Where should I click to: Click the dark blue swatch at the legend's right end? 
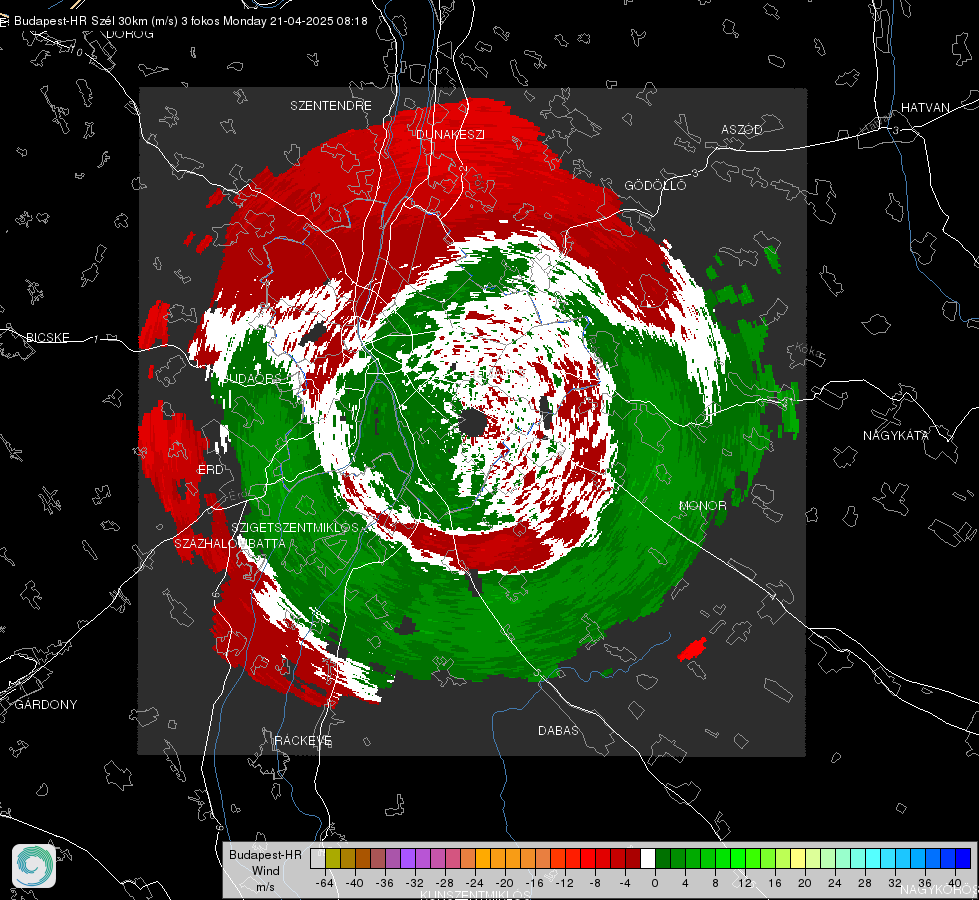click(x=963, y=858)
